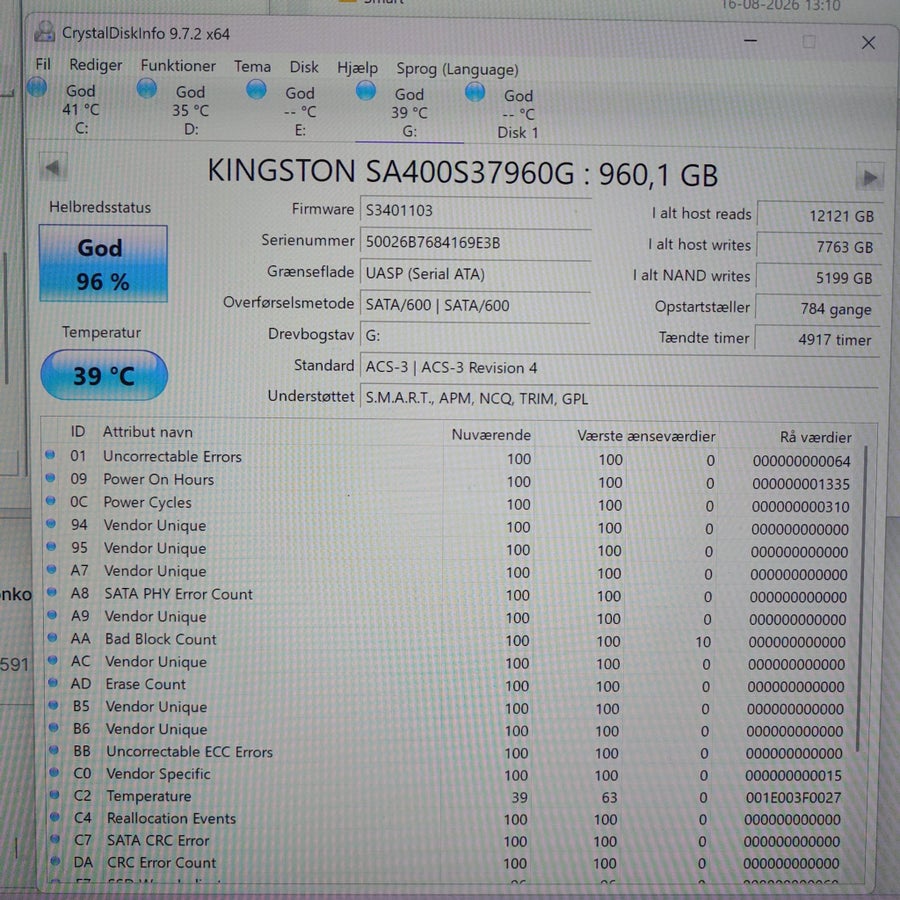Click the God 96 % health status button

tap(103, 263)
